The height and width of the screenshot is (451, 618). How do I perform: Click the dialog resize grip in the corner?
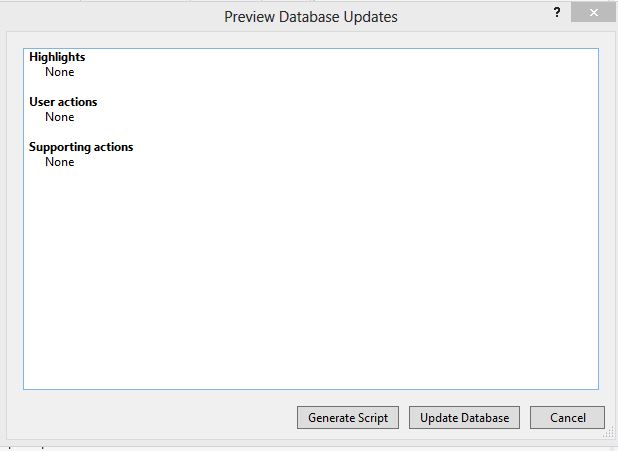point(609,434)
